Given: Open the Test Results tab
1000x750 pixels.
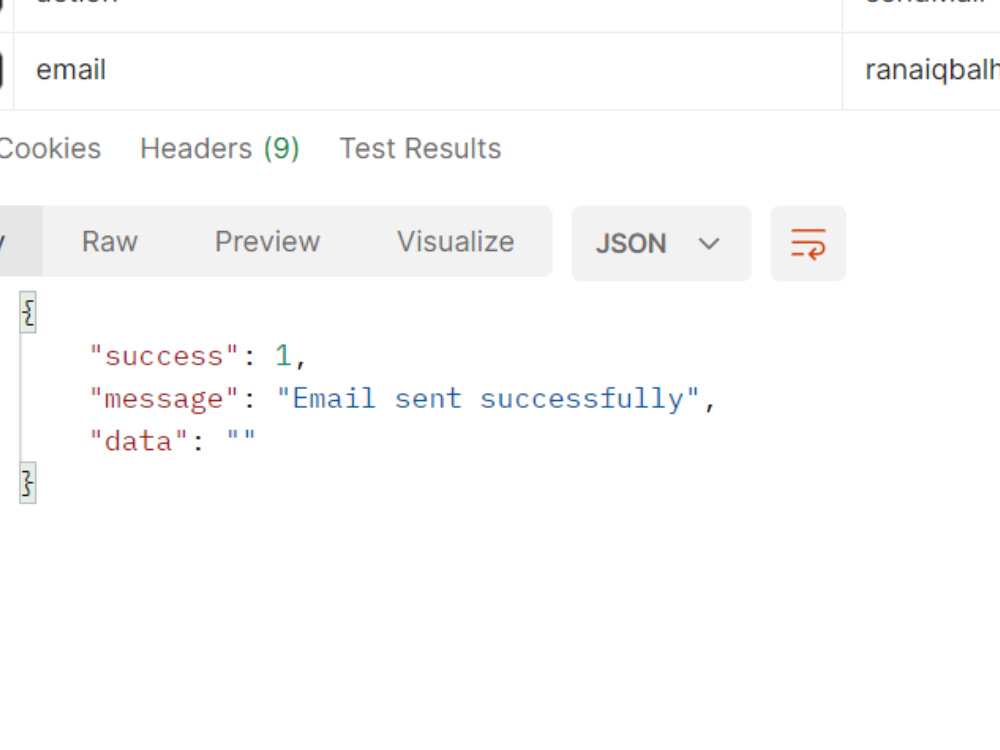Looking at the screenshot, I should click(420, 149).
